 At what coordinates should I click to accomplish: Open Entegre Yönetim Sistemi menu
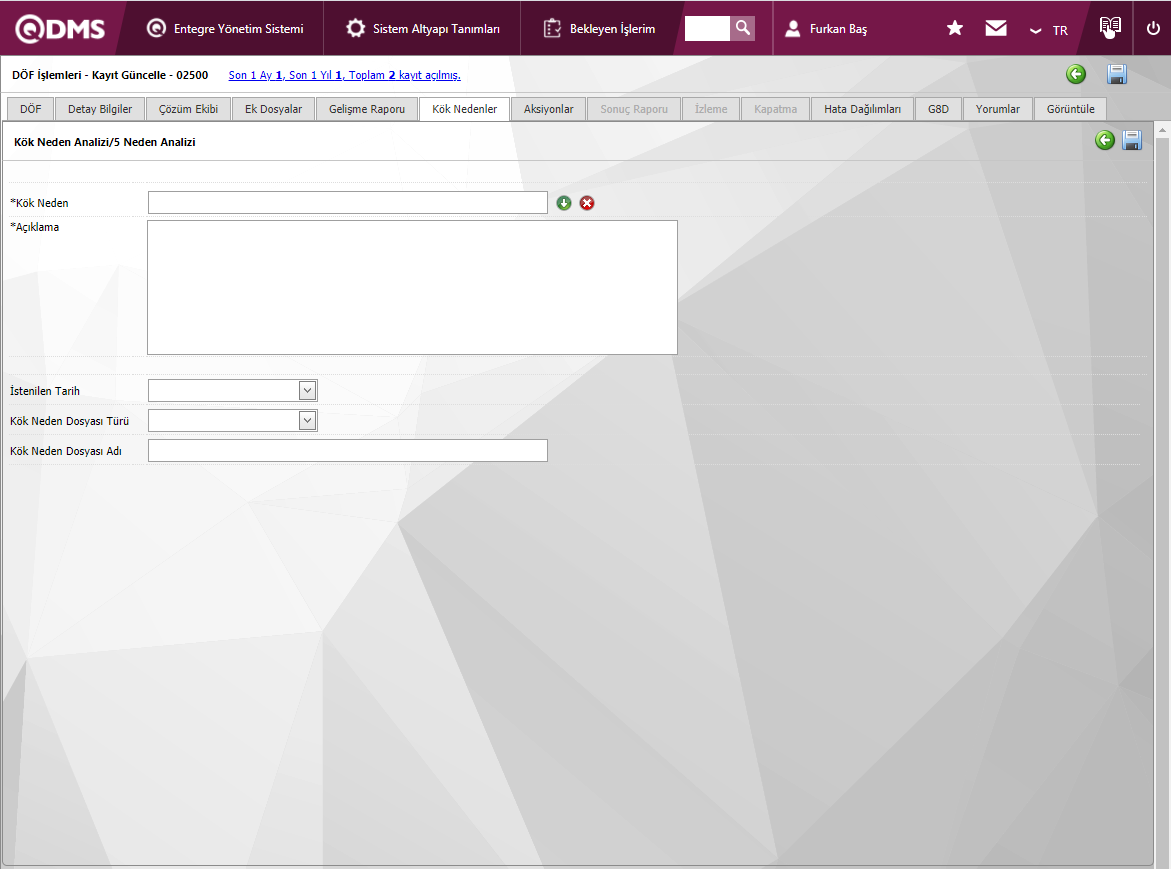pos(225,28)
